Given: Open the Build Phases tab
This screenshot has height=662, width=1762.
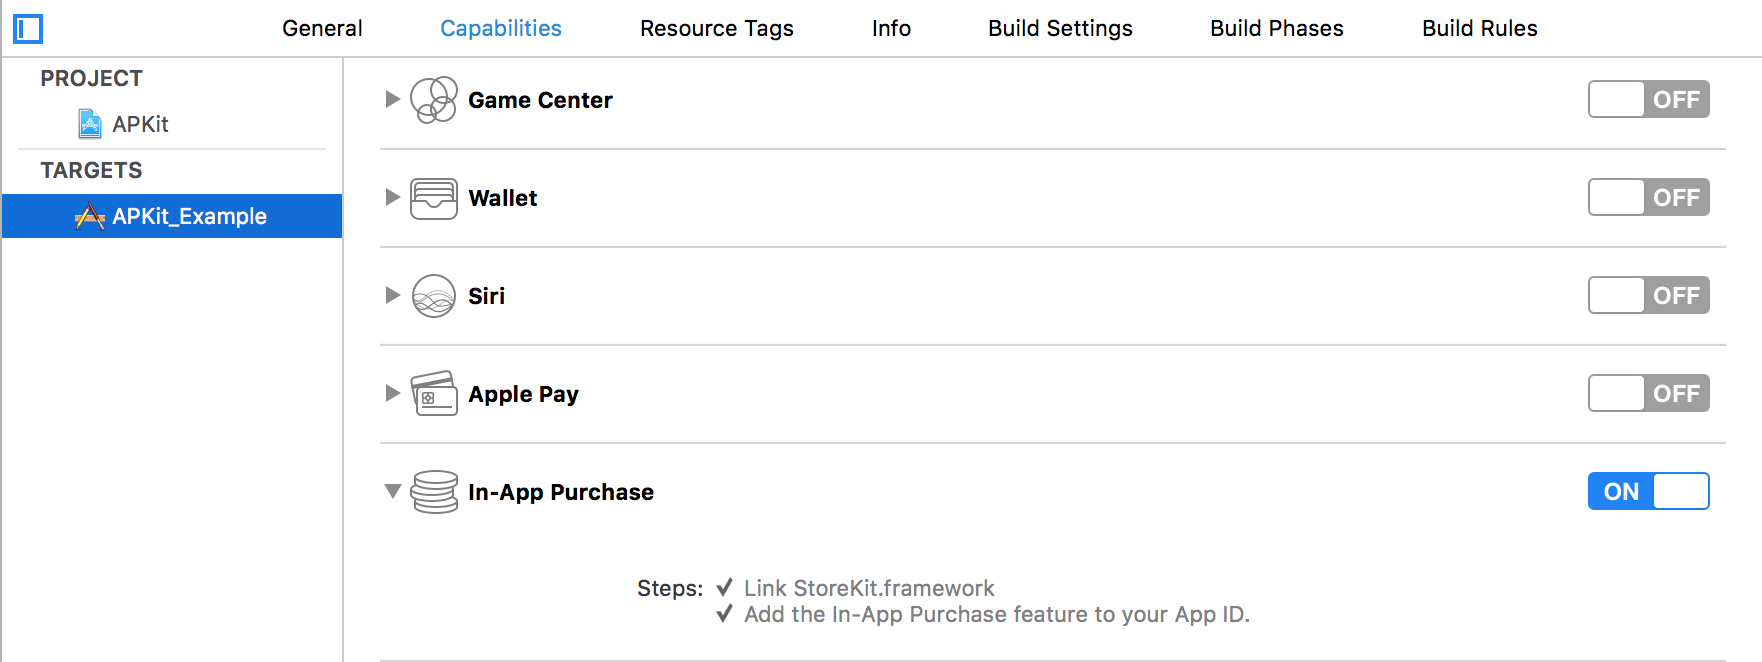Looking at the screenshot, I should tap(1276, 29).
